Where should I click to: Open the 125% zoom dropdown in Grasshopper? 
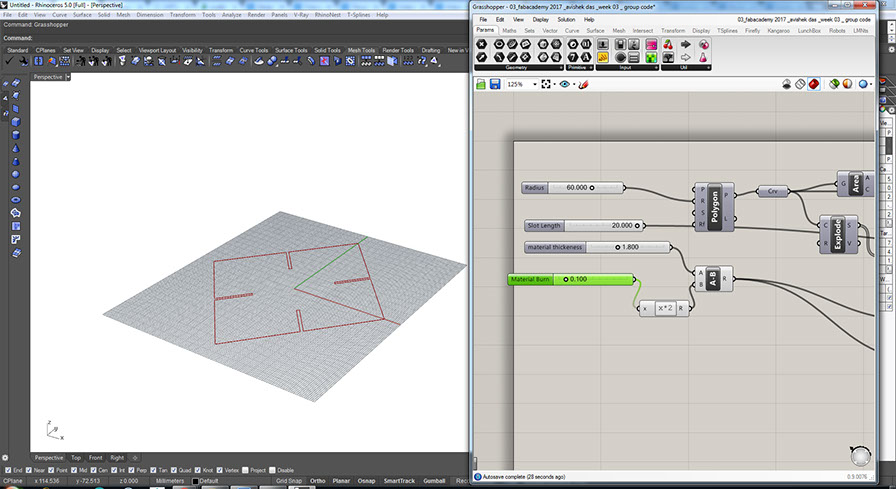(535, 85)
